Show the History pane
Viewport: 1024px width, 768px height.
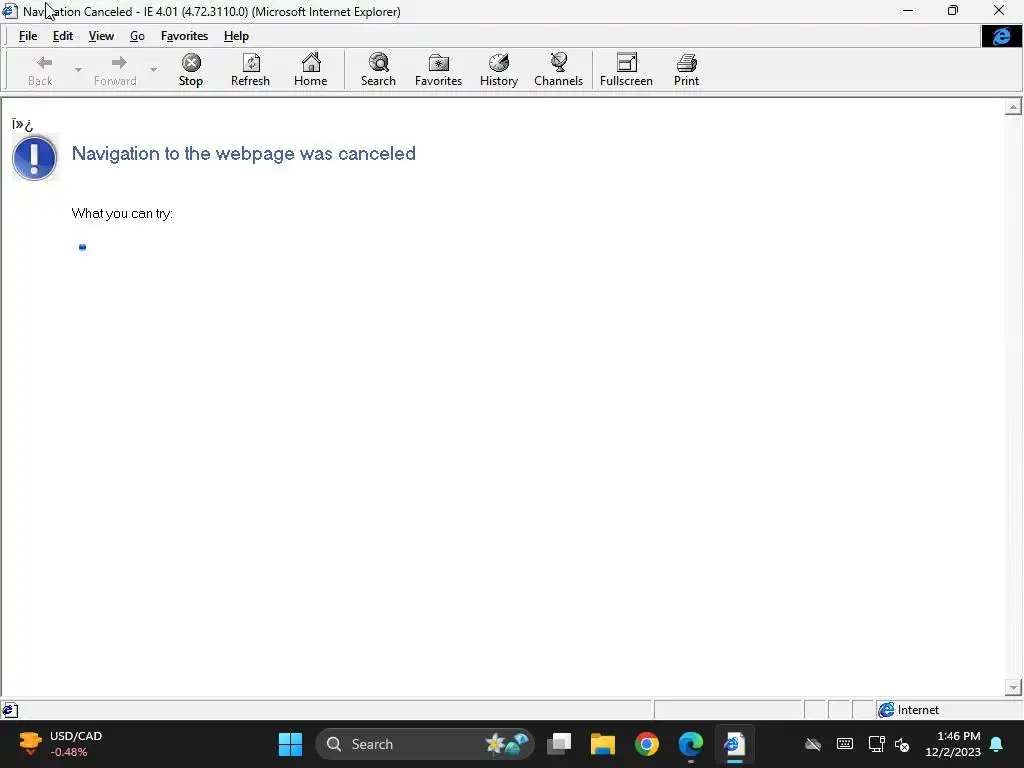tap(499, 70)
